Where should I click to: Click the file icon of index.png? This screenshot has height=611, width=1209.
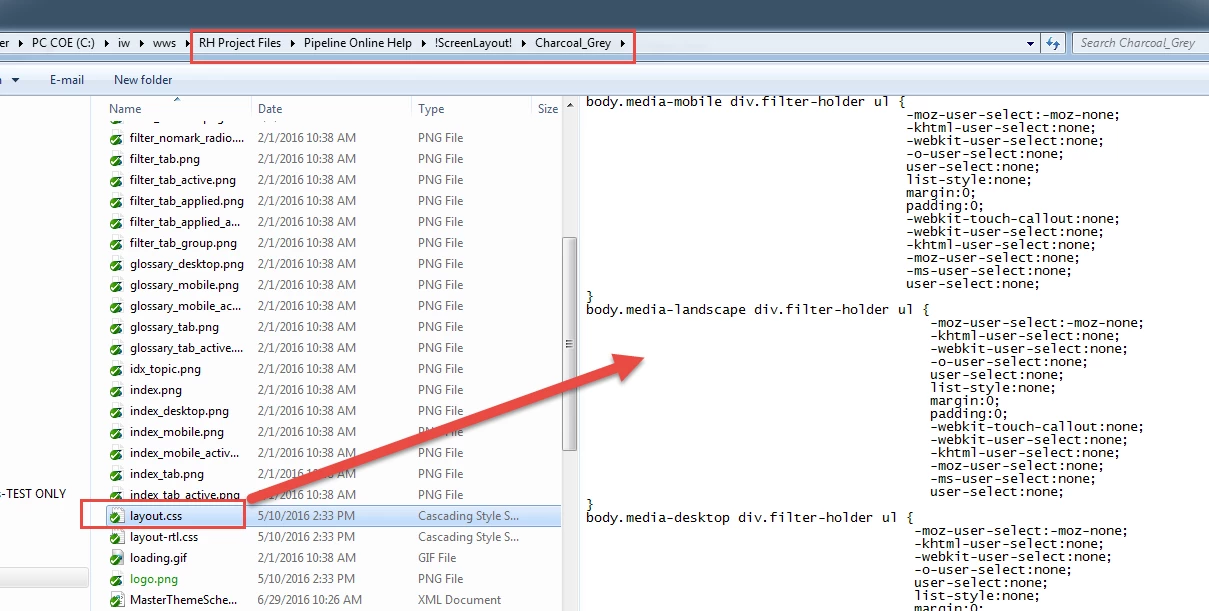tap(116, 390)
